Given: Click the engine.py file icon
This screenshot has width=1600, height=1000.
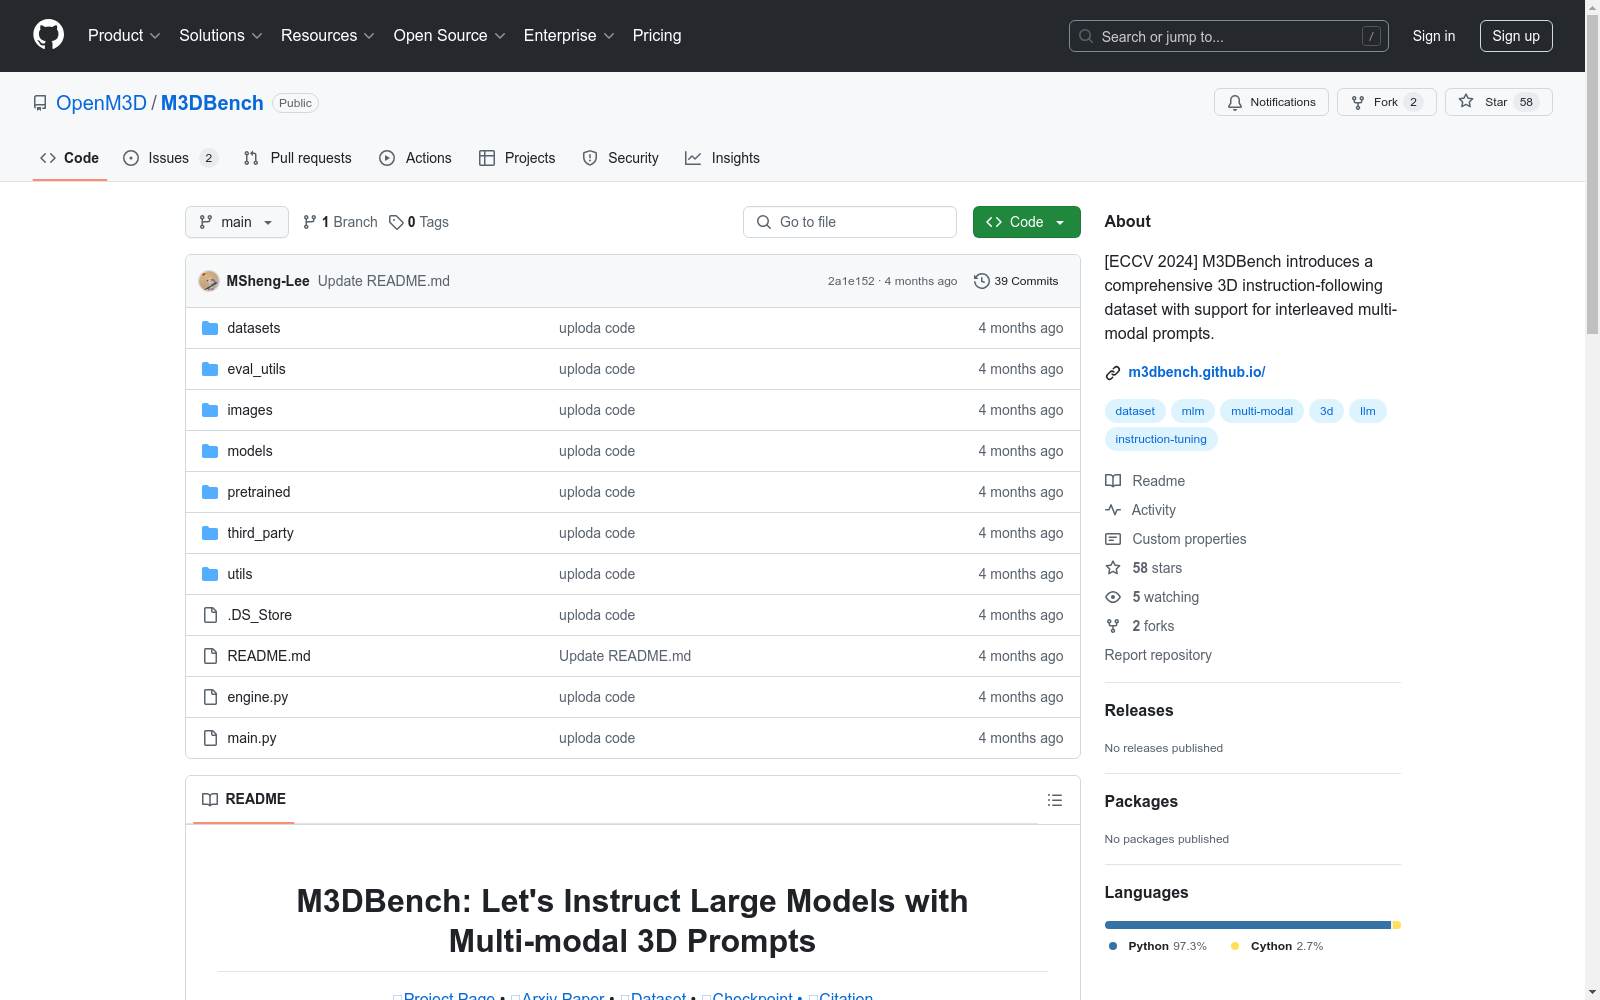Looking at the screenshot, I should 210,697.
